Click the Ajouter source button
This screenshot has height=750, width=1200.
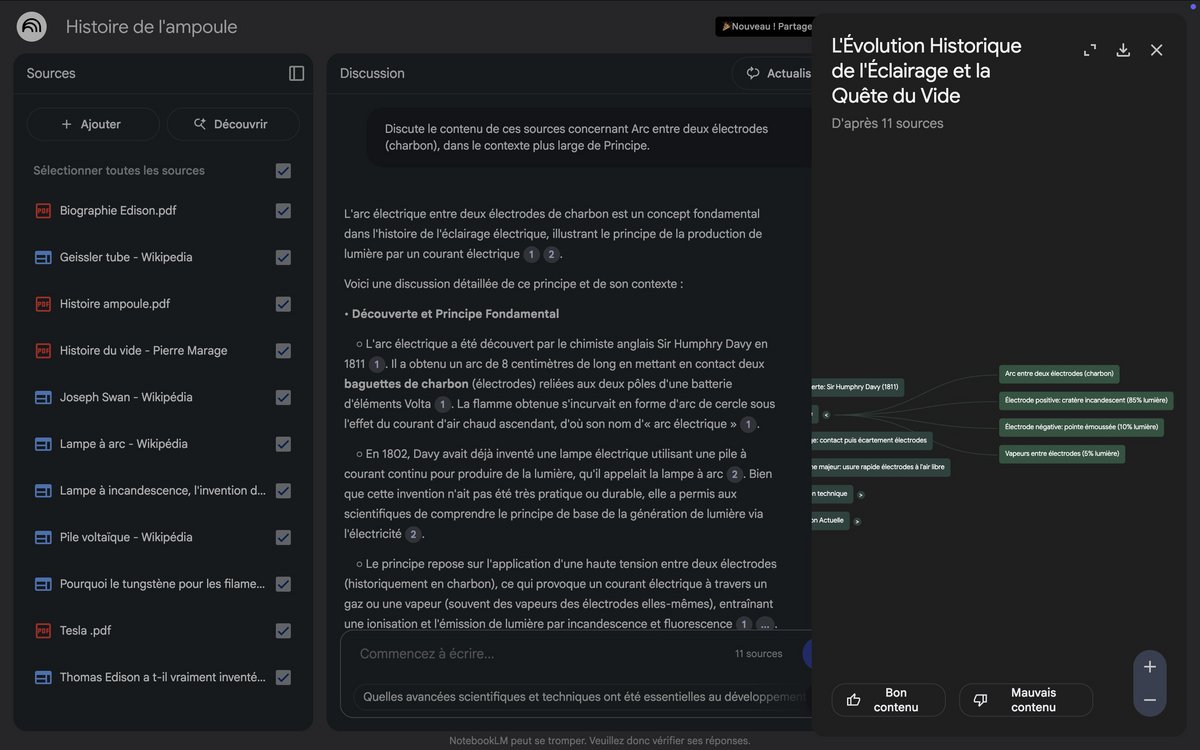click(93, 124)
